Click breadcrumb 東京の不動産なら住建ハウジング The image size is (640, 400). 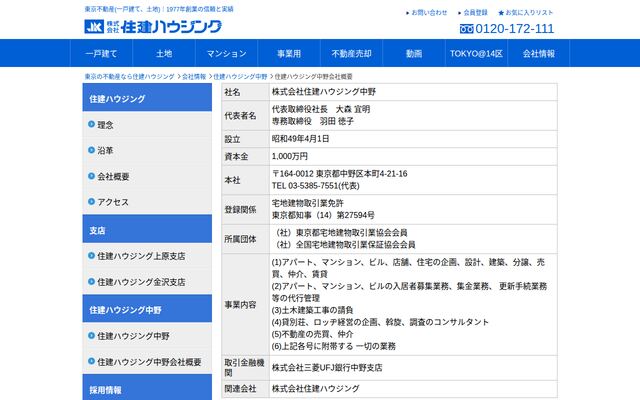tap(129, 76)
